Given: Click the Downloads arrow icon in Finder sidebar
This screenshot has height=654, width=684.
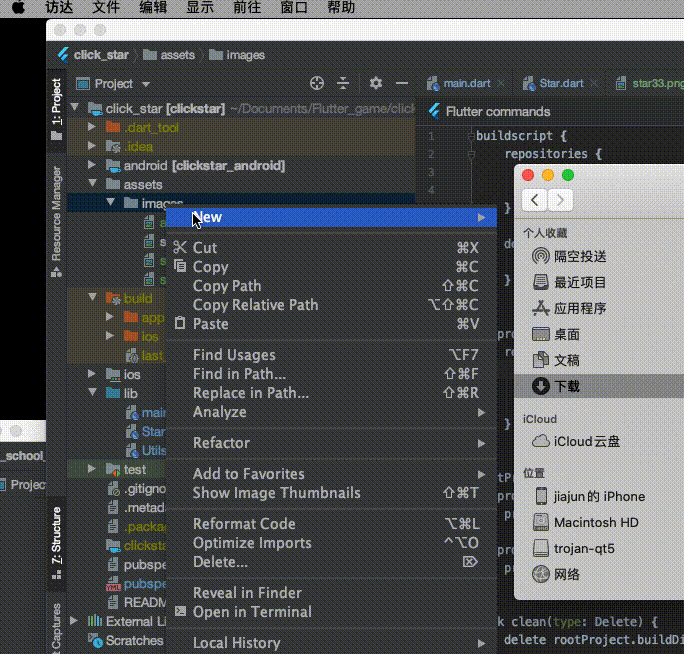Looking at the screenshot, I should click(x=540, y=386).
